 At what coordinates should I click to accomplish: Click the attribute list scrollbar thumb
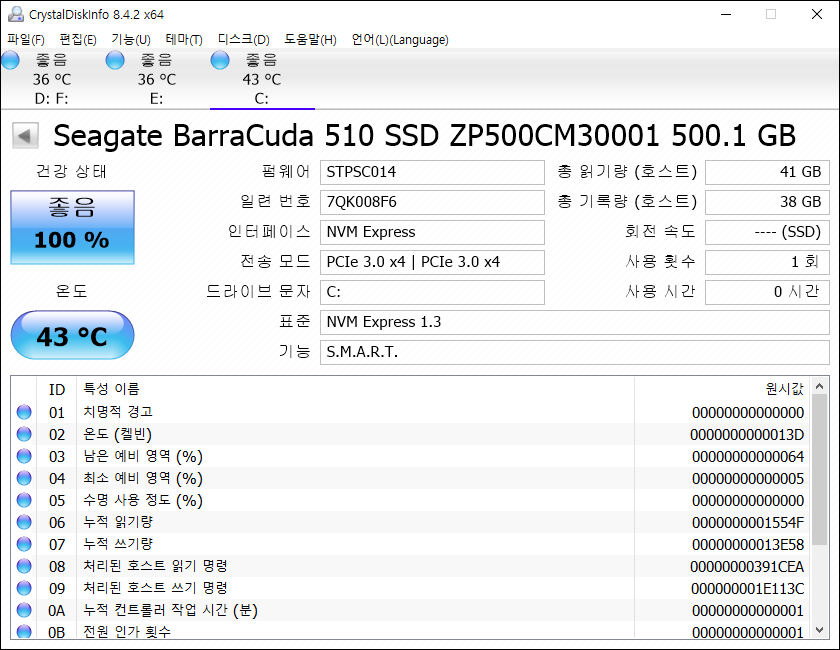tap(819, 469)
